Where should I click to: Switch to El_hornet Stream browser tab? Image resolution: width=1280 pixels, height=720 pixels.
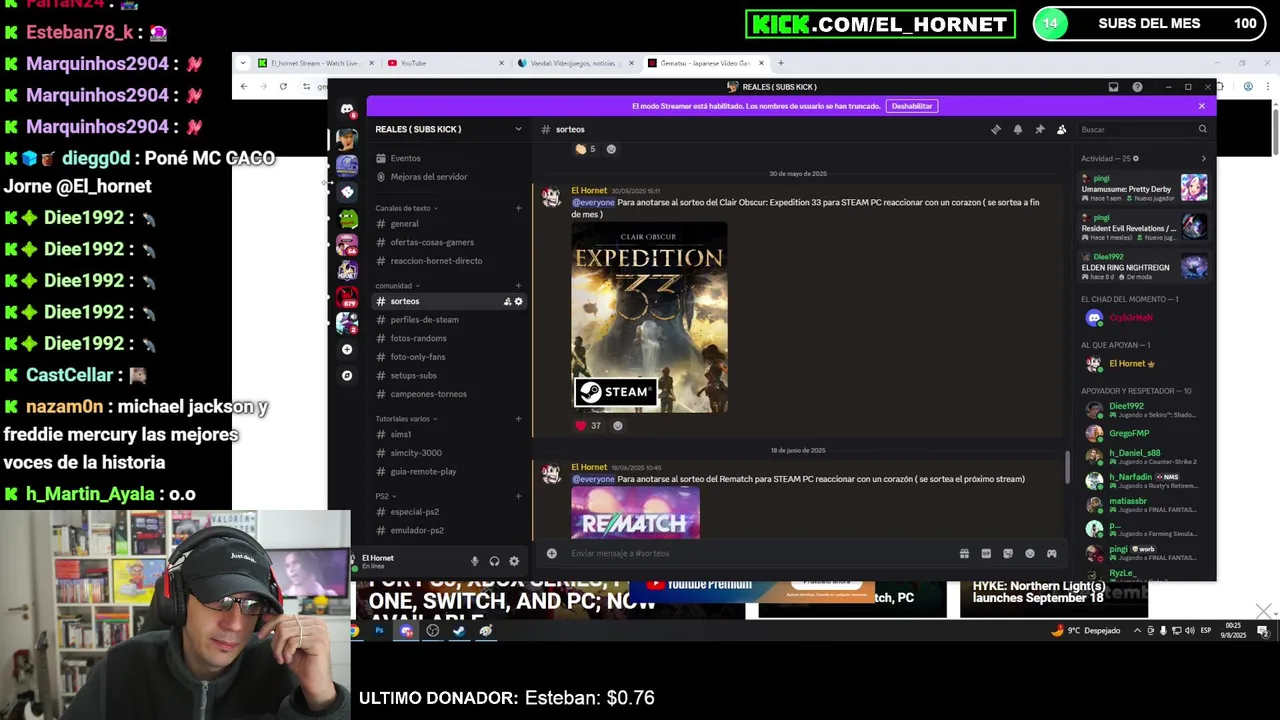(314, 63)
